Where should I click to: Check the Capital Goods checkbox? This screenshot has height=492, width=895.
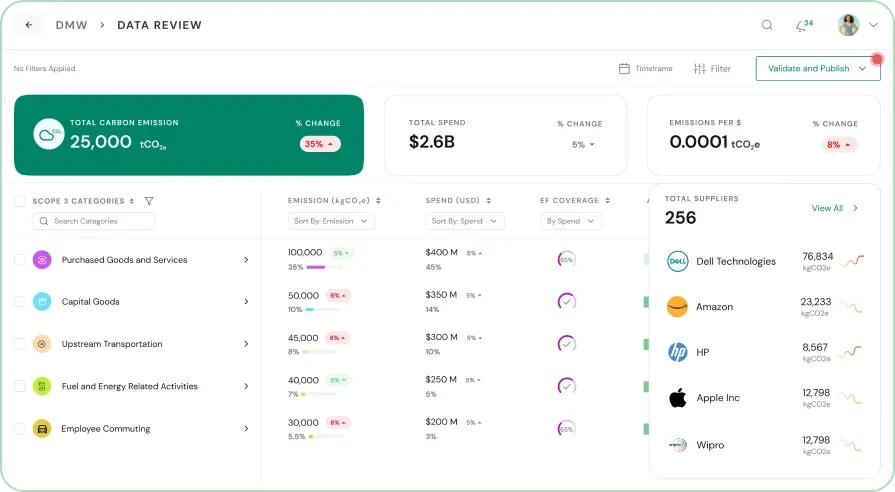point(20,301)
